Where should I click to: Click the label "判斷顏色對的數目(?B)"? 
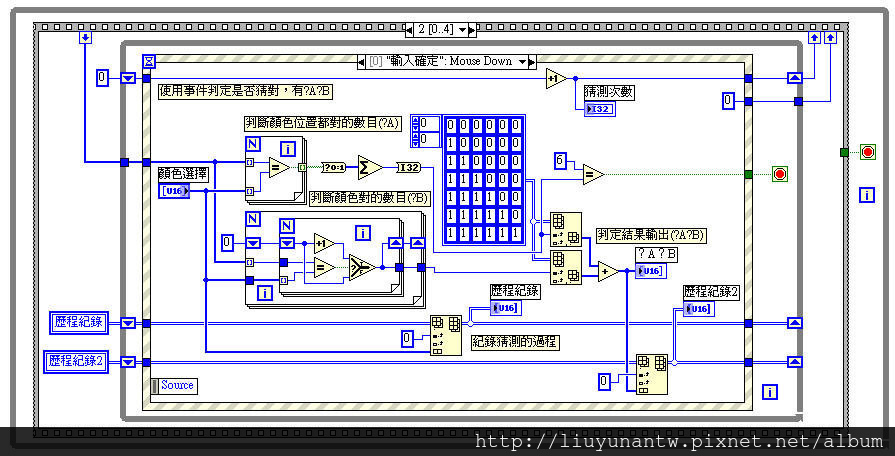tap(369, 198)
